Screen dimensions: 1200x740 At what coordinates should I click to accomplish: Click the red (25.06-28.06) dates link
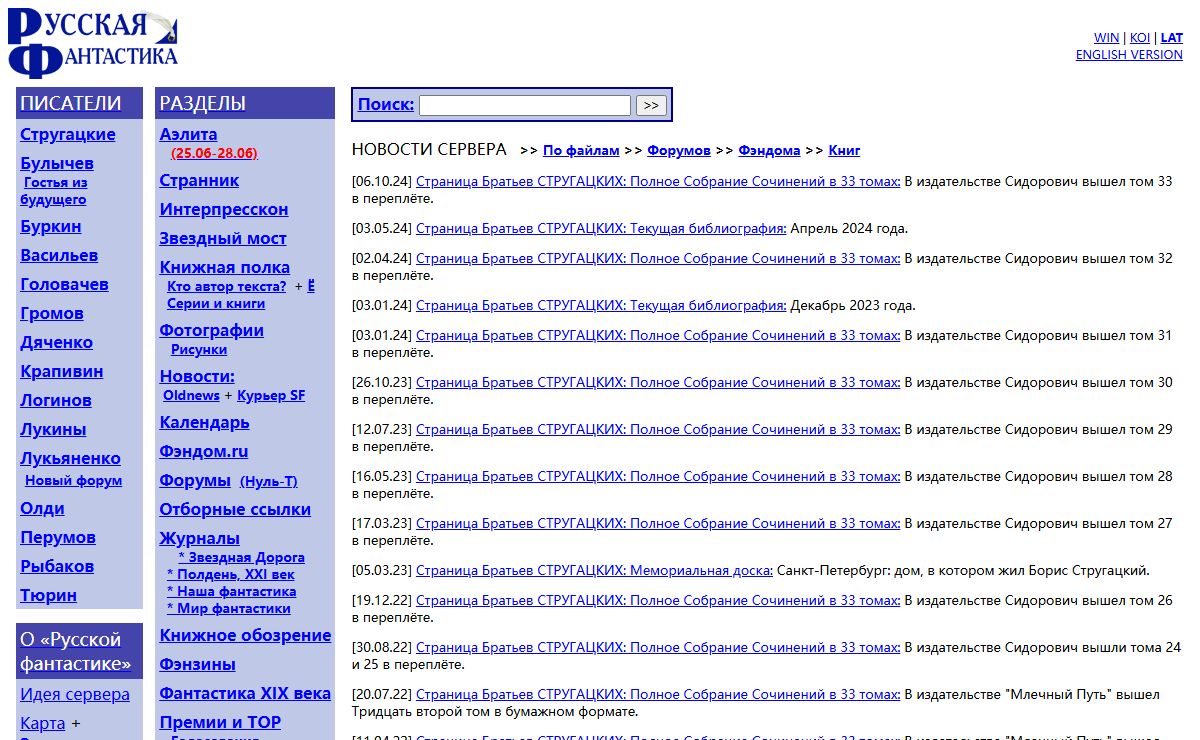pos(214,153)
